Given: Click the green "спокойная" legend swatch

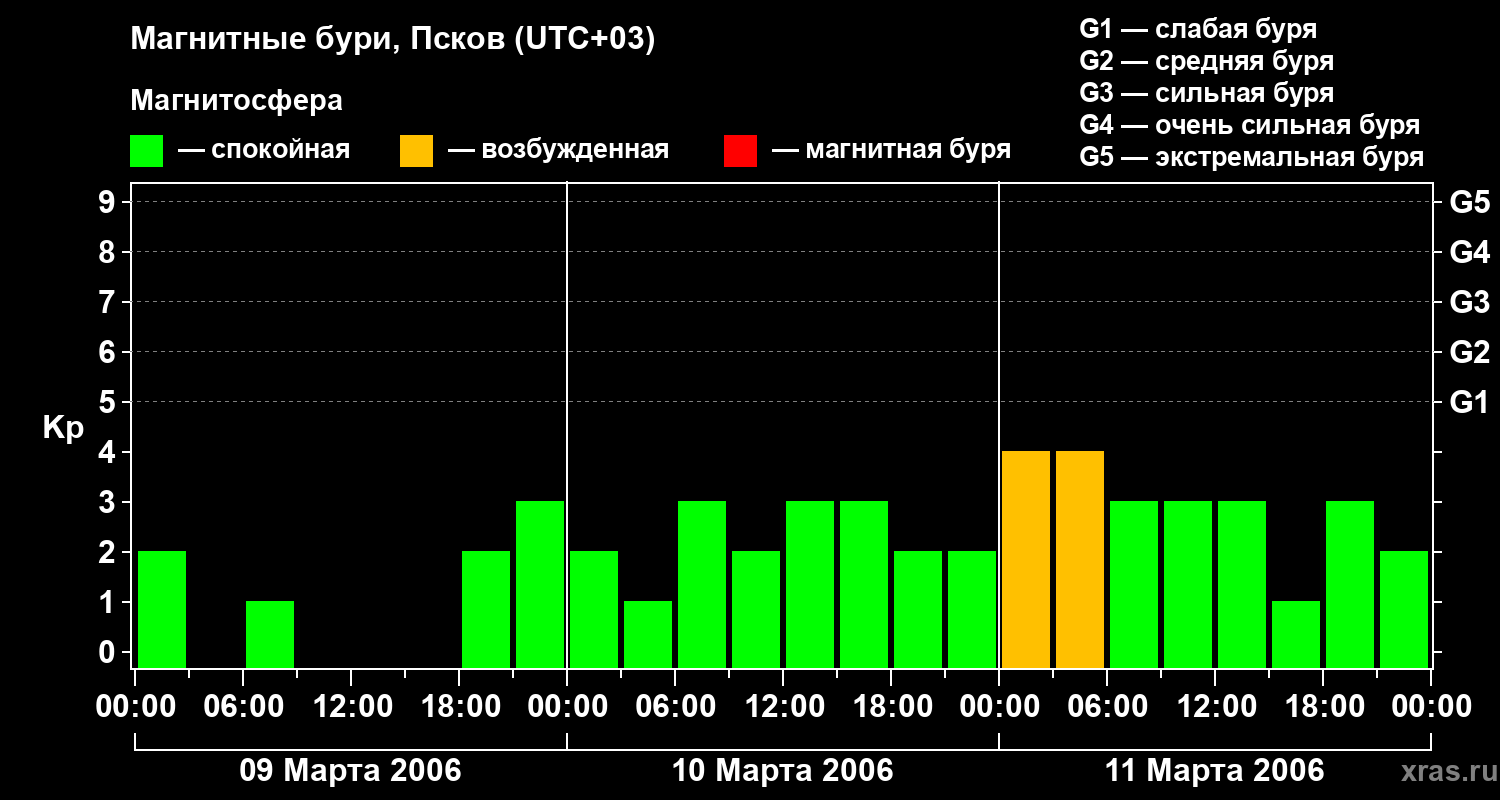Looking at the screenshot, I should [146, 151].
